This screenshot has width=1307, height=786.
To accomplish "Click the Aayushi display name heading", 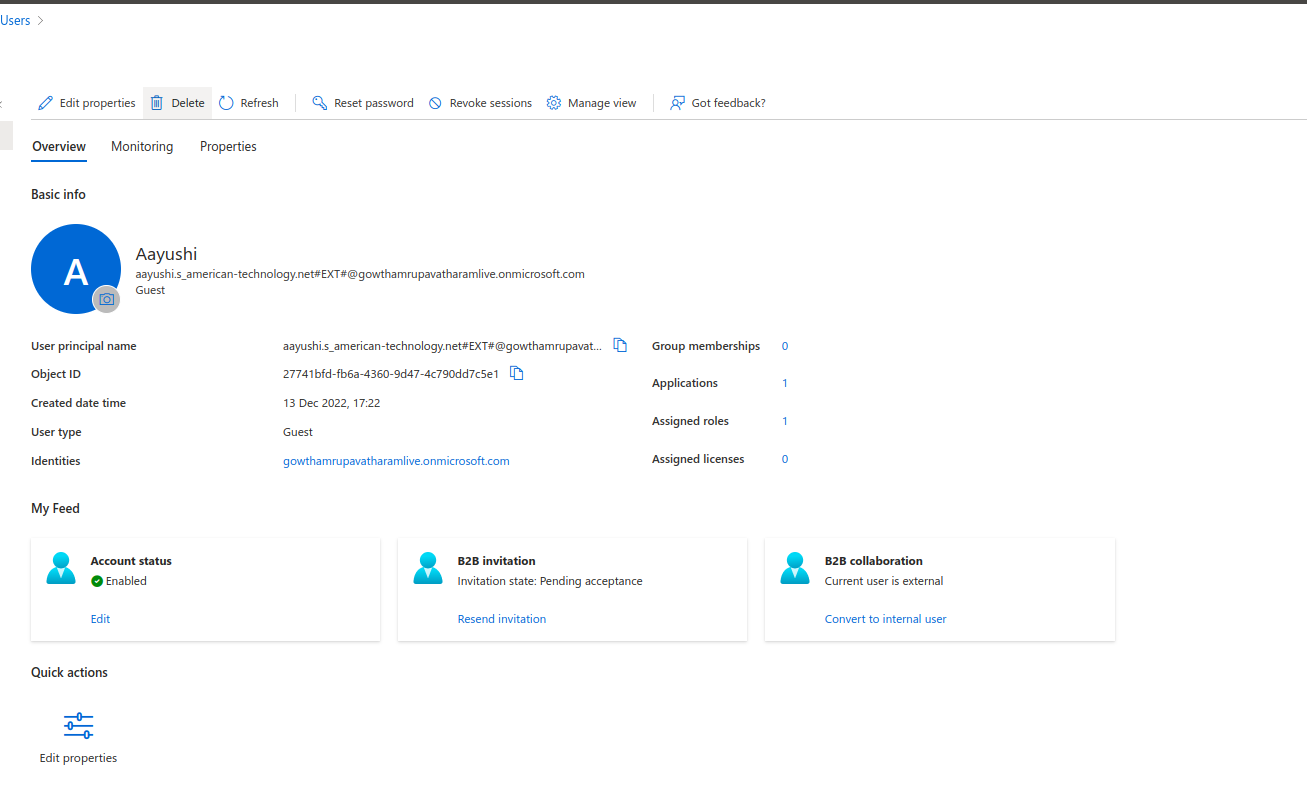I will [166, 254].
